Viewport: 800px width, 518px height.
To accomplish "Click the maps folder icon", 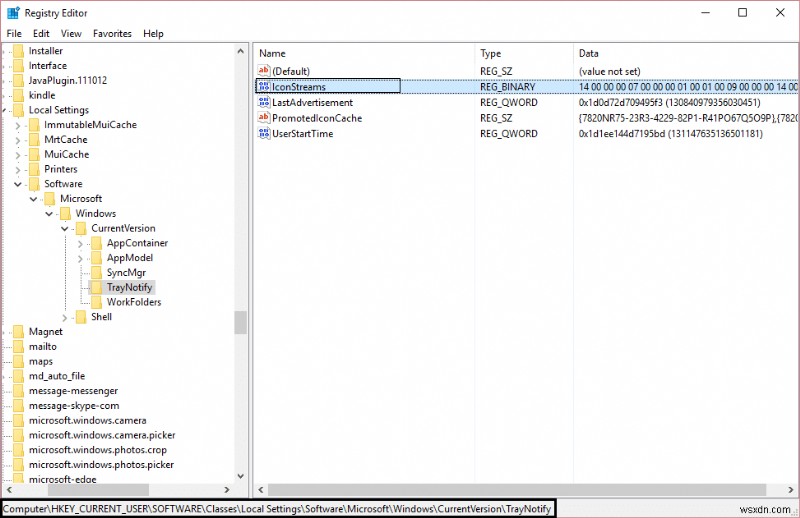I will (18, 361).
